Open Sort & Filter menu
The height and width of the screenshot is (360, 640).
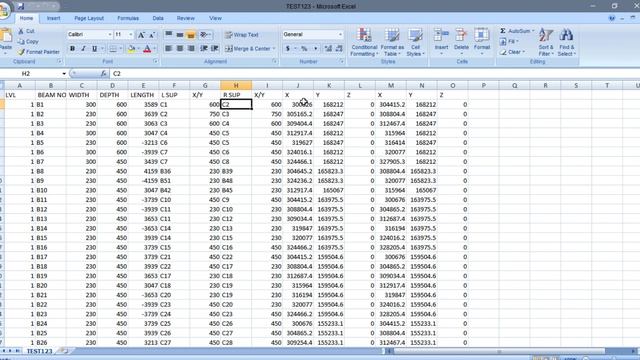point(546,42)
